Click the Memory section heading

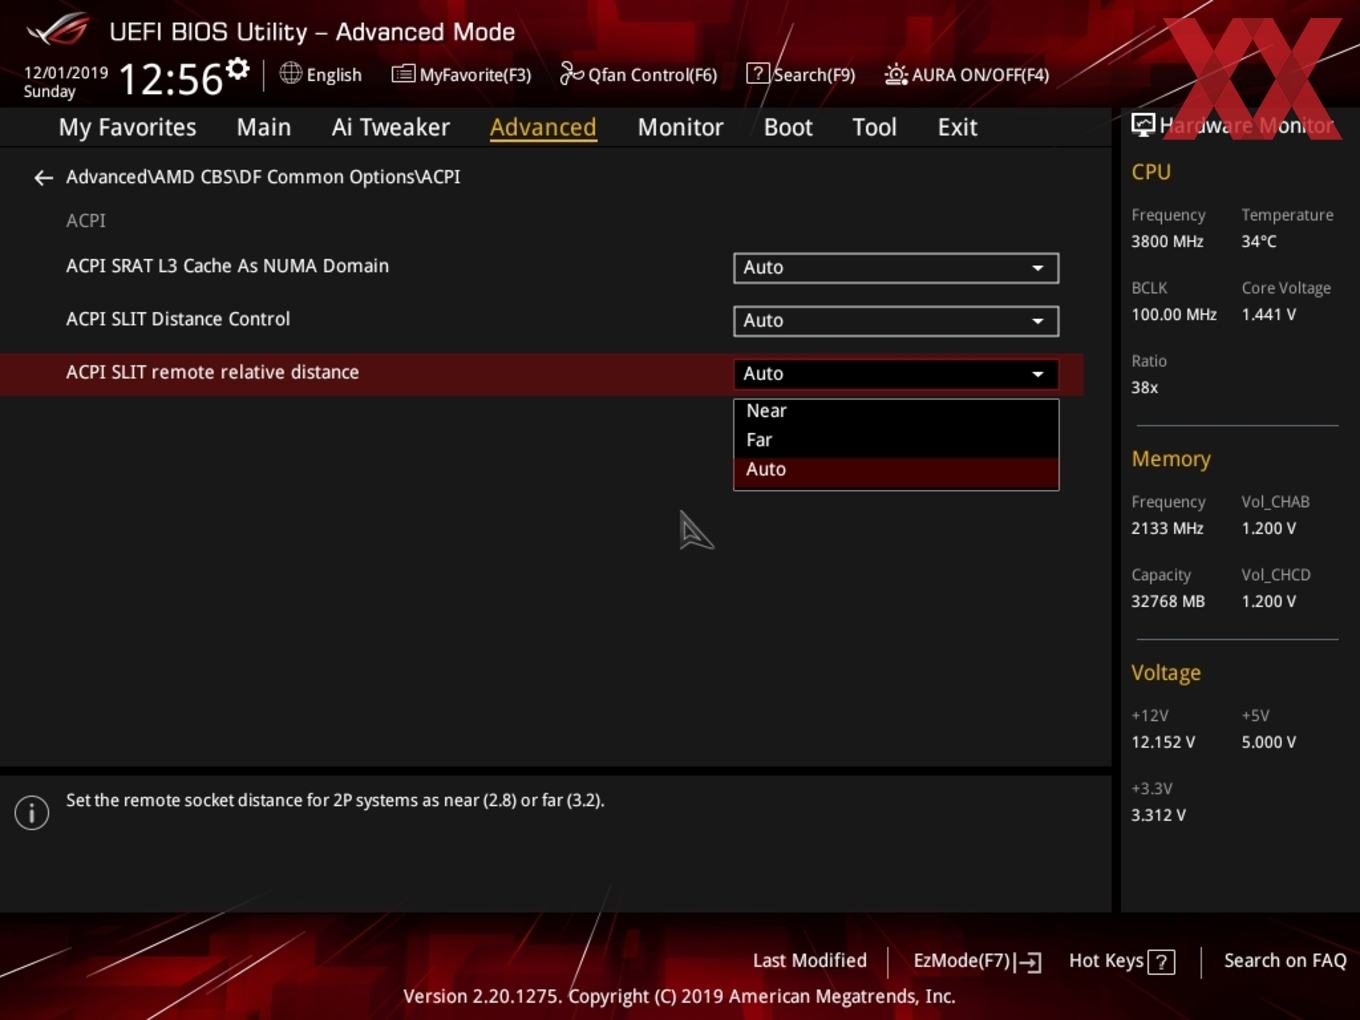click(1171, 459)
